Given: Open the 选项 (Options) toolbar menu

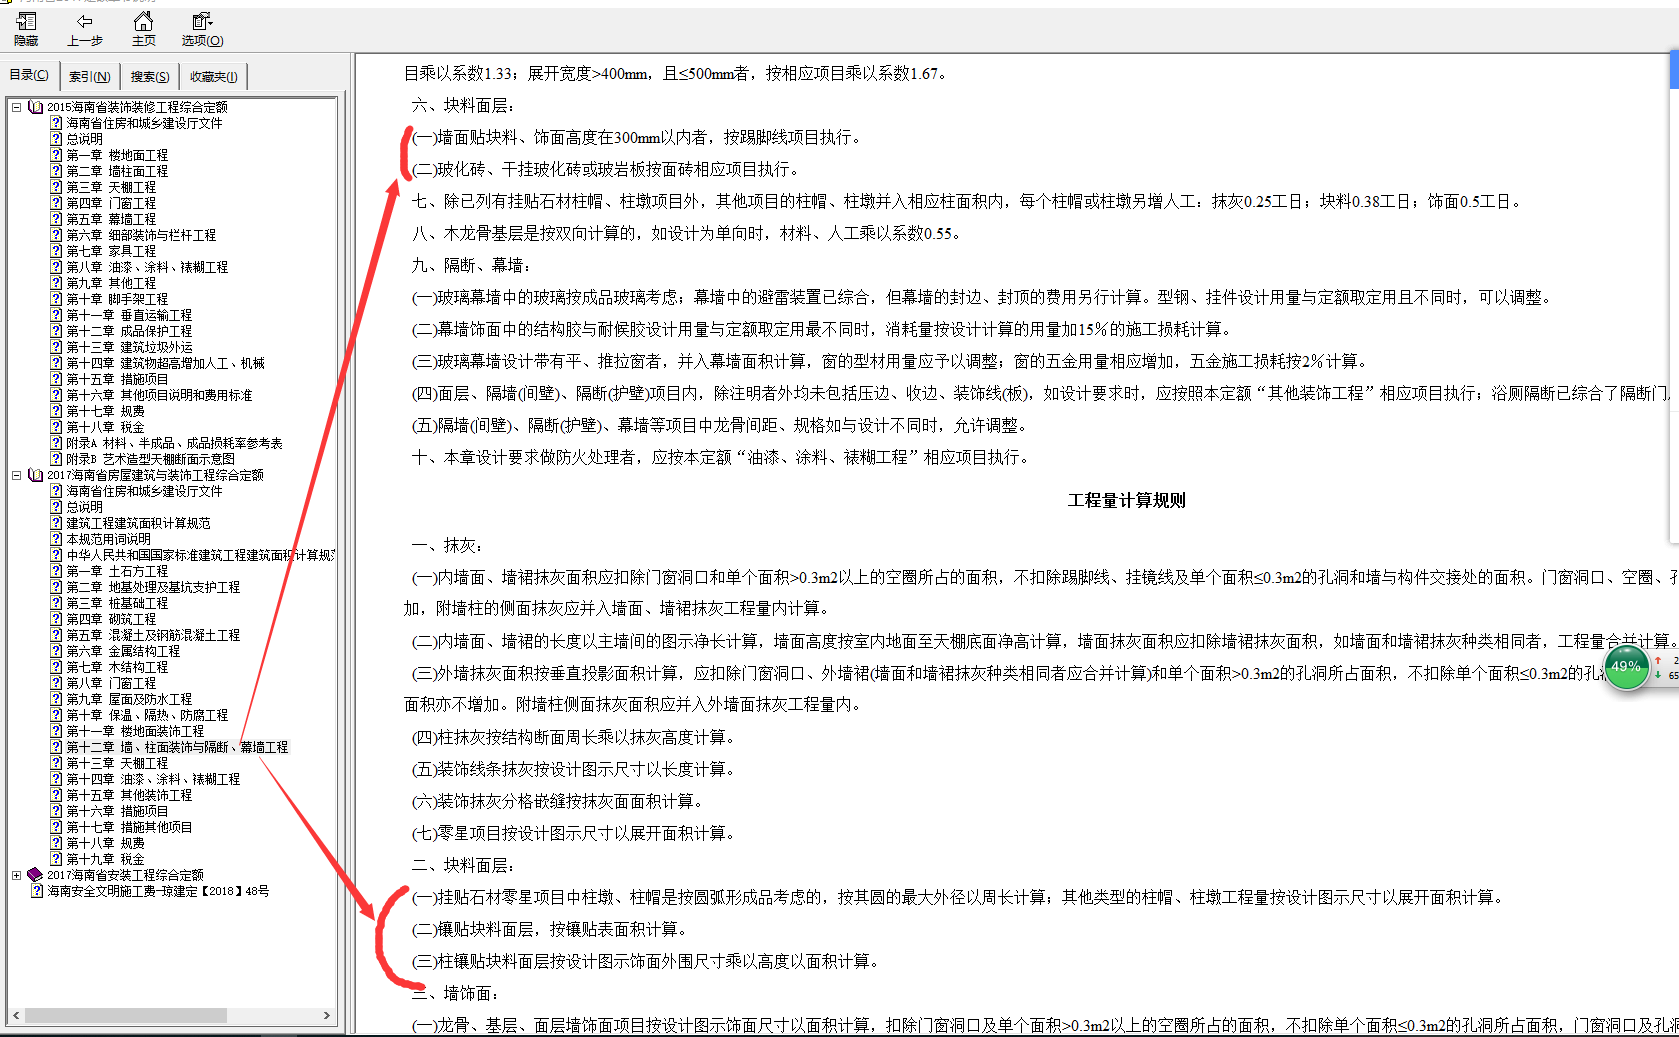Looking at the screenshot, I should coord(202,29).
